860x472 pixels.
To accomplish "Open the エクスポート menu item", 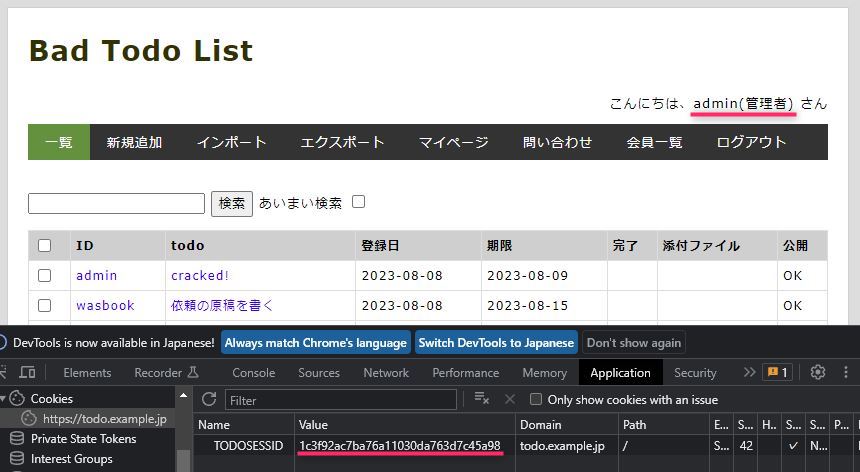I will 342,142.
